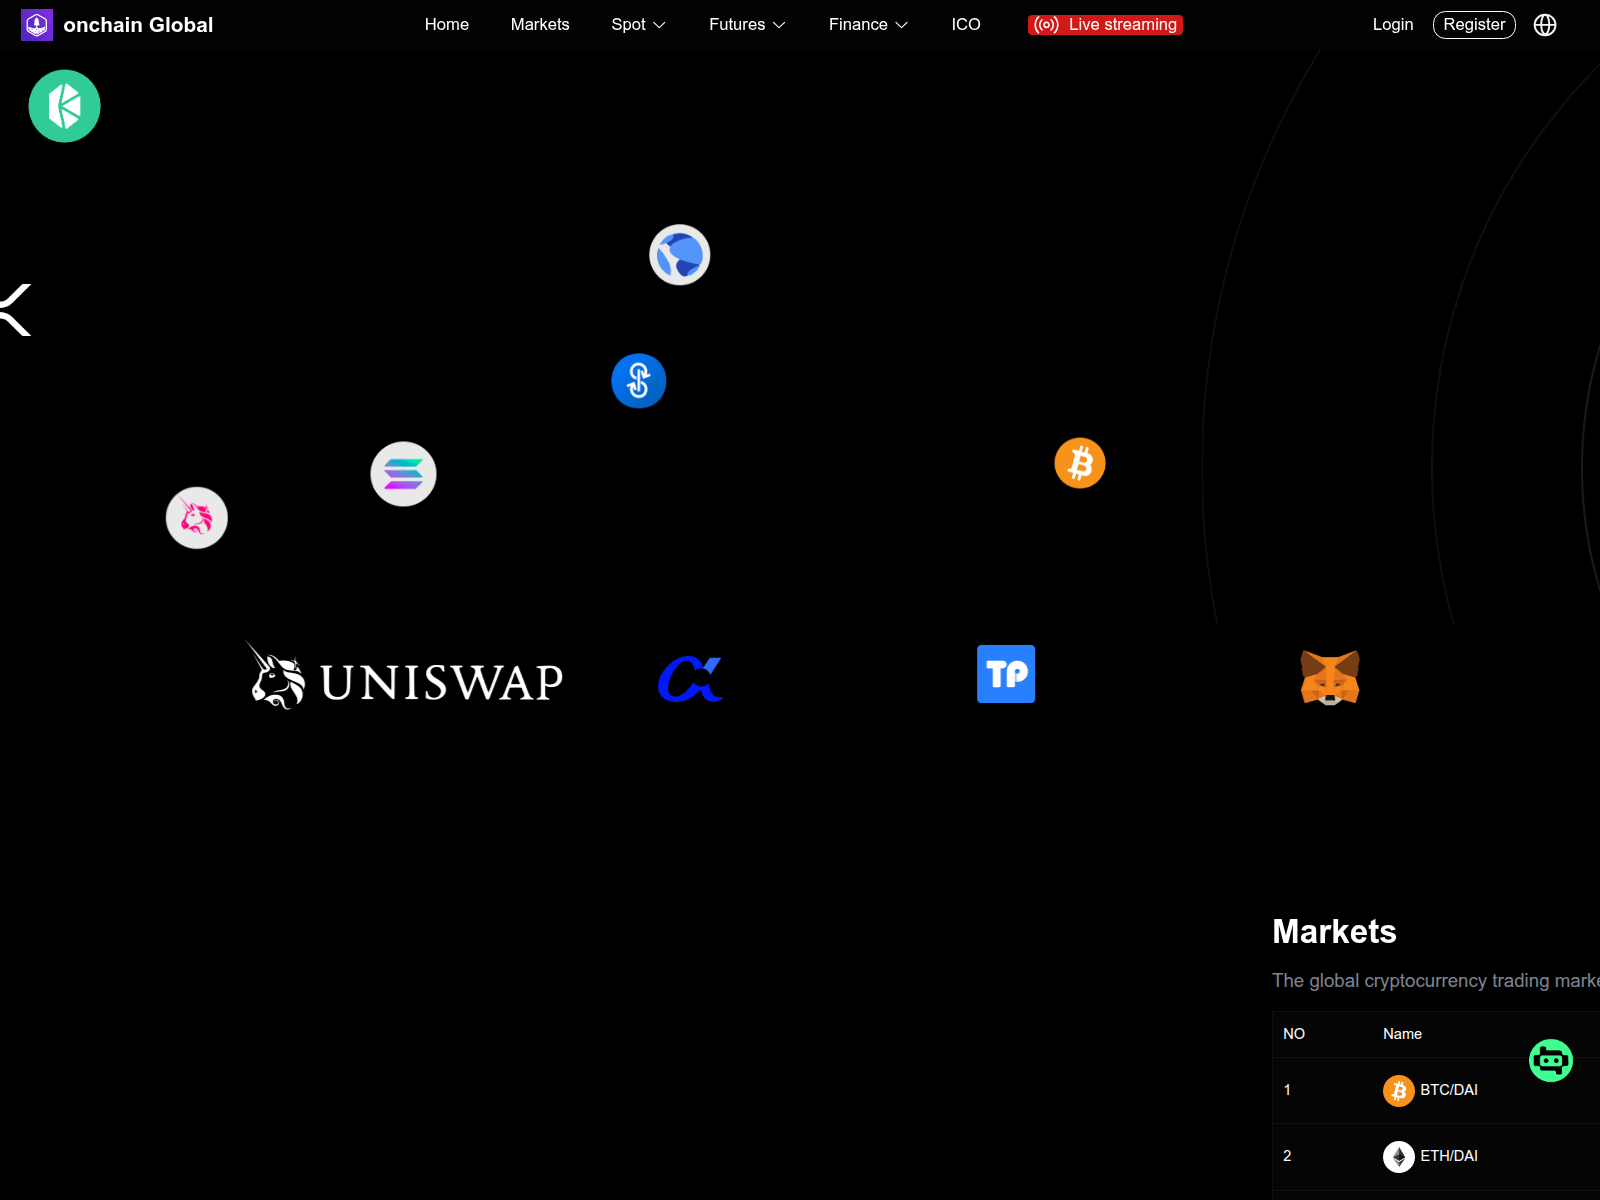Viewport: 1600px width, 1200px height.
Task: Open the green chat bot widget
Action: tap(1551, 1060)
